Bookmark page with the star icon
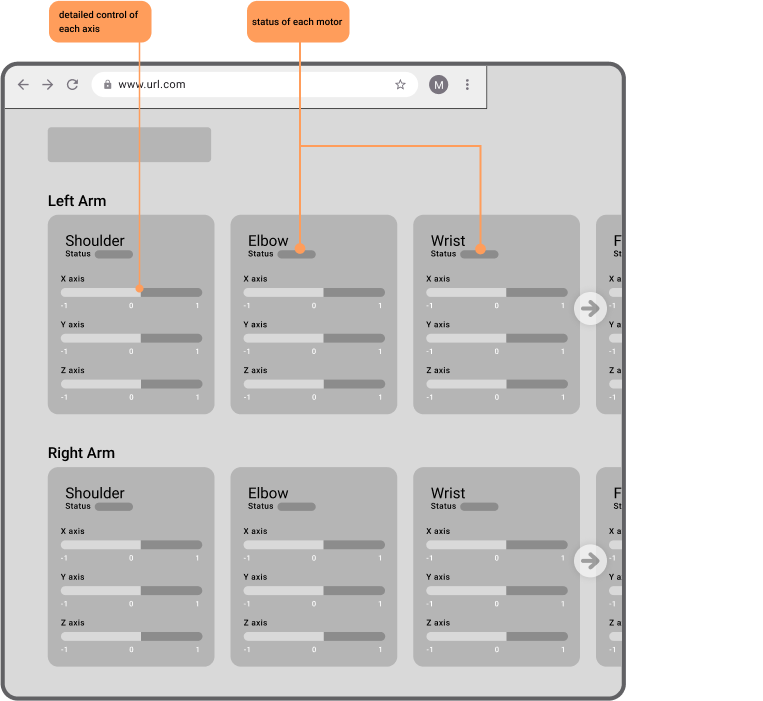763x701 pixels. tap(400, 85)
